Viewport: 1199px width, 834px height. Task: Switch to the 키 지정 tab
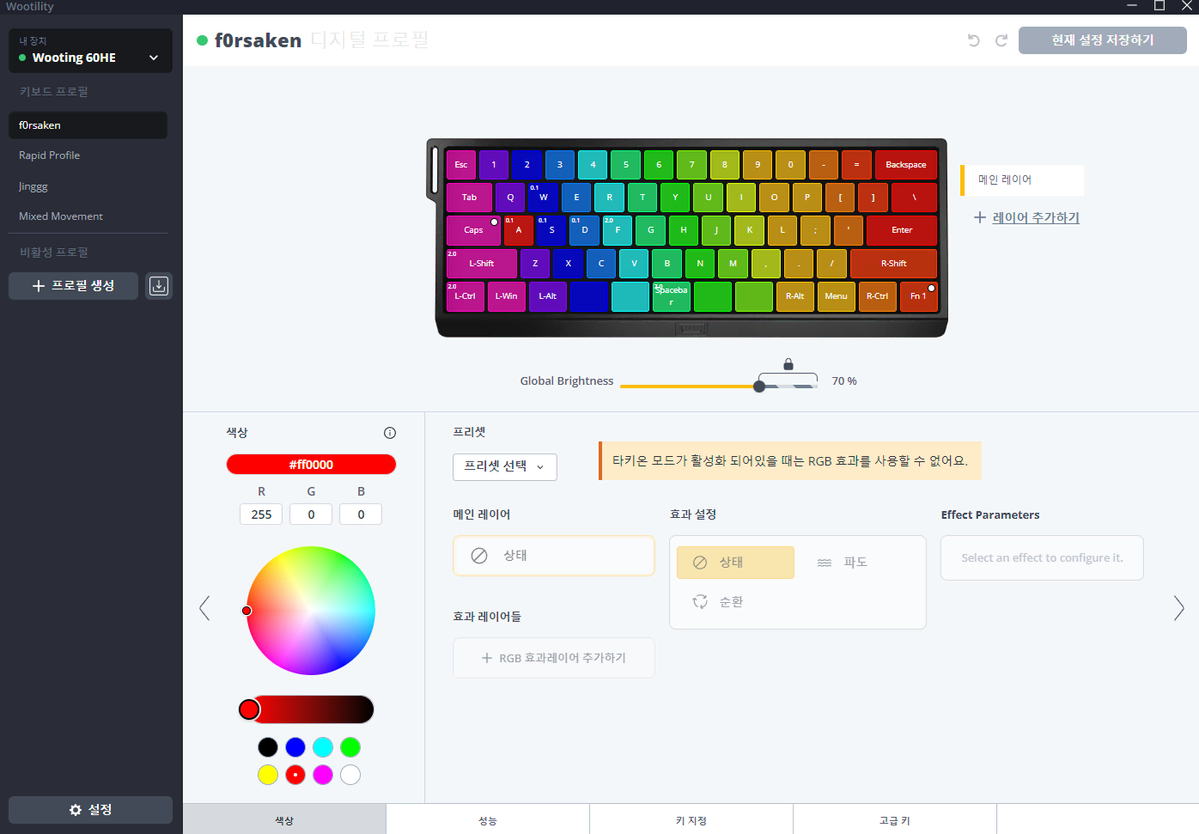click(x=691, y=819)
